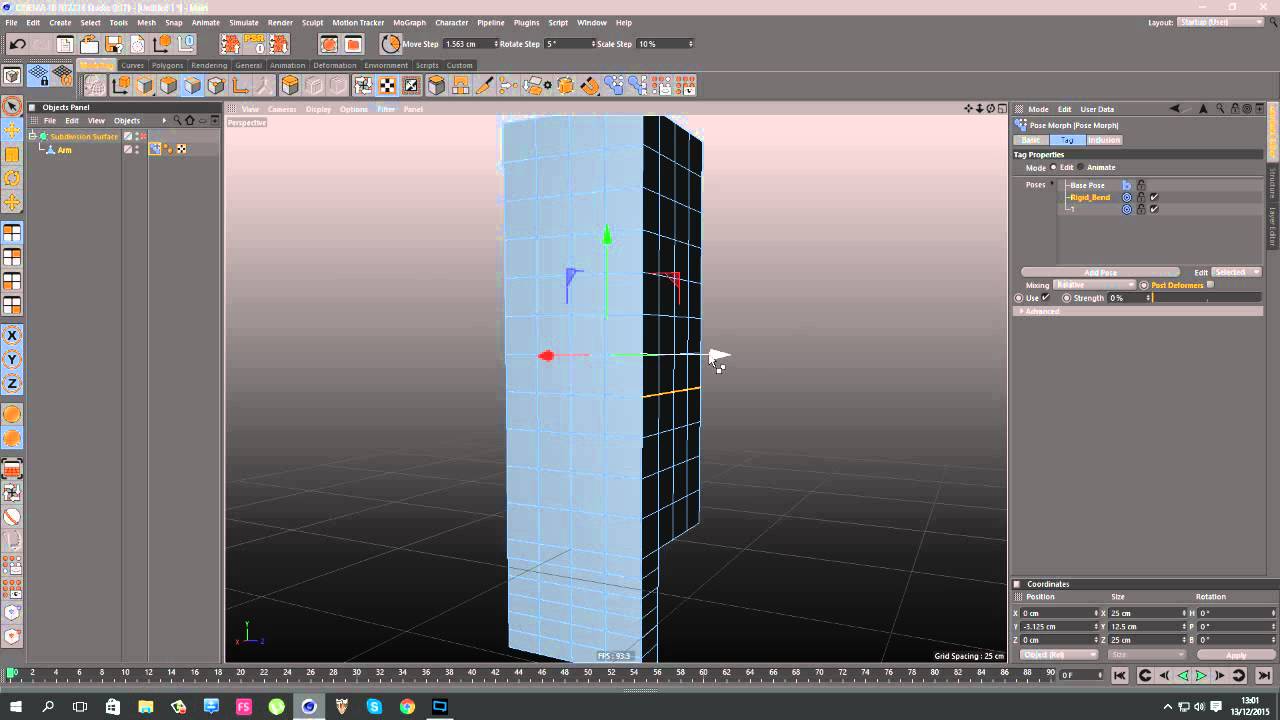The width and height of the screenshot is (1280, 720).
Task: Toggle the X axis lock
Action: (12, 336)
